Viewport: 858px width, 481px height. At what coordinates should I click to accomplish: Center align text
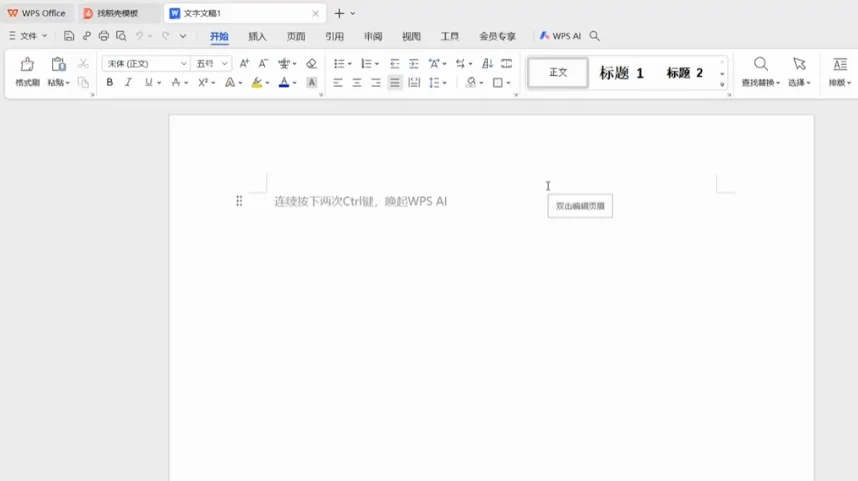point(357,83)
